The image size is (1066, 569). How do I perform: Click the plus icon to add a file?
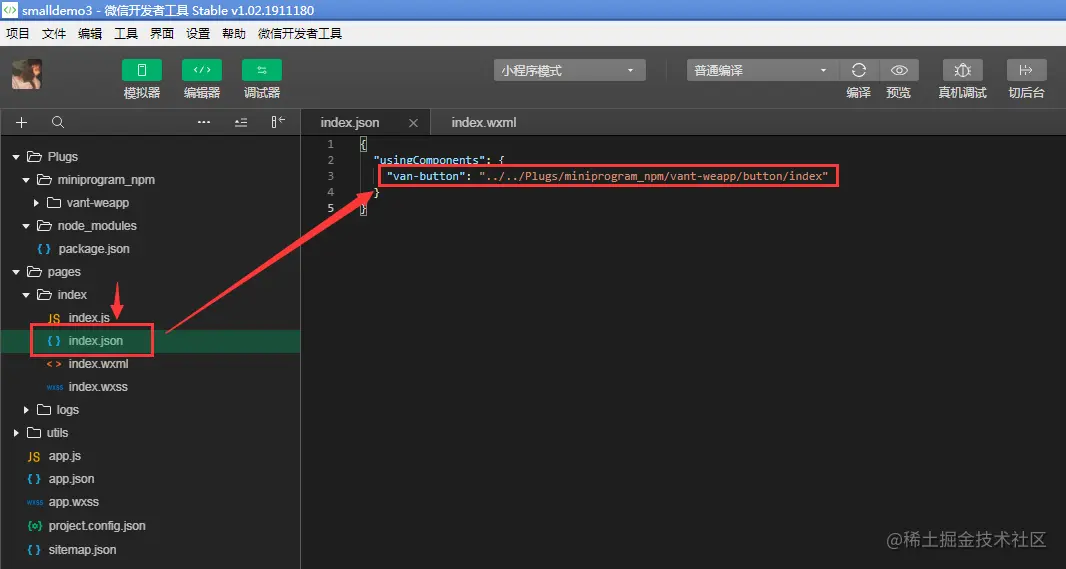click(x=22, y=122)
